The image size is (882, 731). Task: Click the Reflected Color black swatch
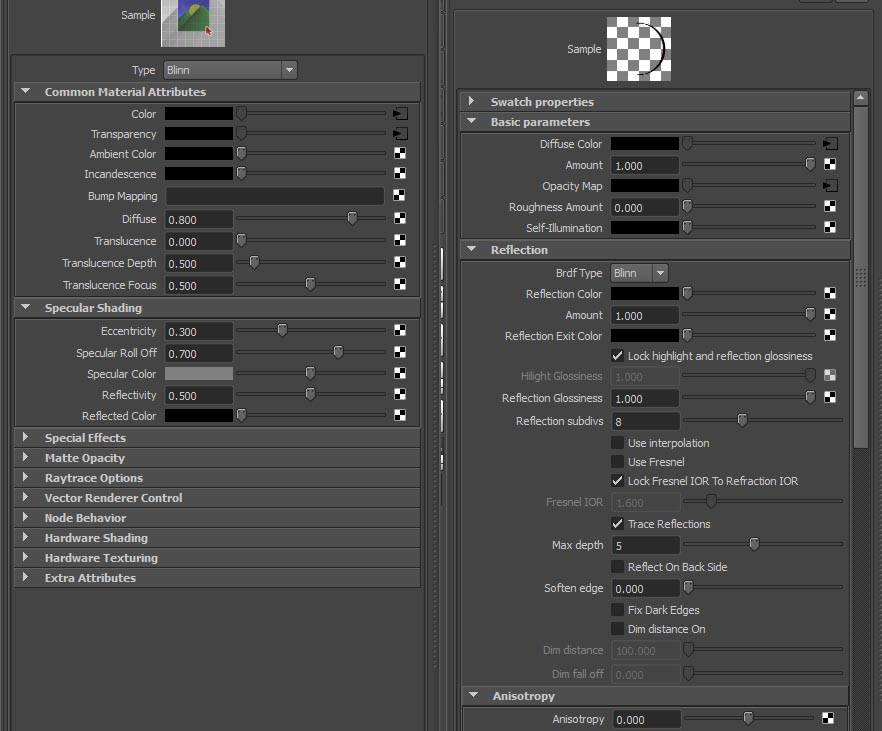tap(199, 416)
